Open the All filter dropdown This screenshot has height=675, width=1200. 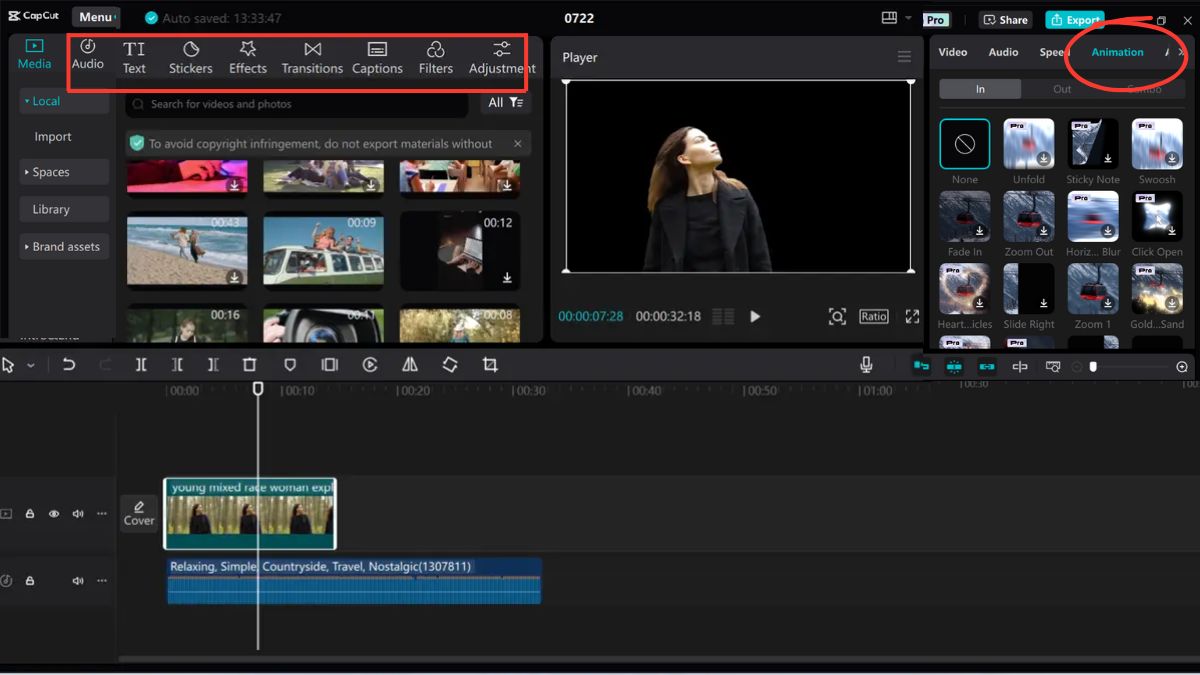(x=505, y=103)
